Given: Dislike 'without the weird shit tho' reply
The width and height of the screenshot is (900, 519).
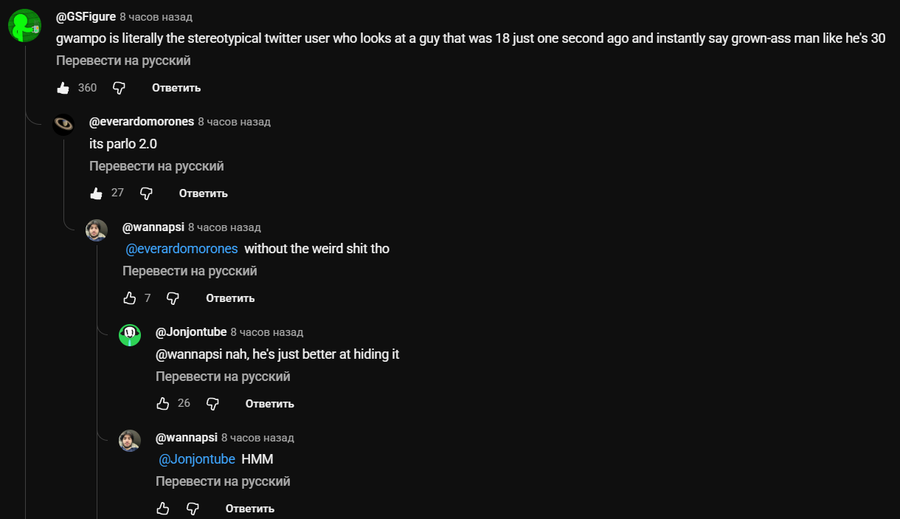Looking at the screenshot, I should tap(173, 298).
